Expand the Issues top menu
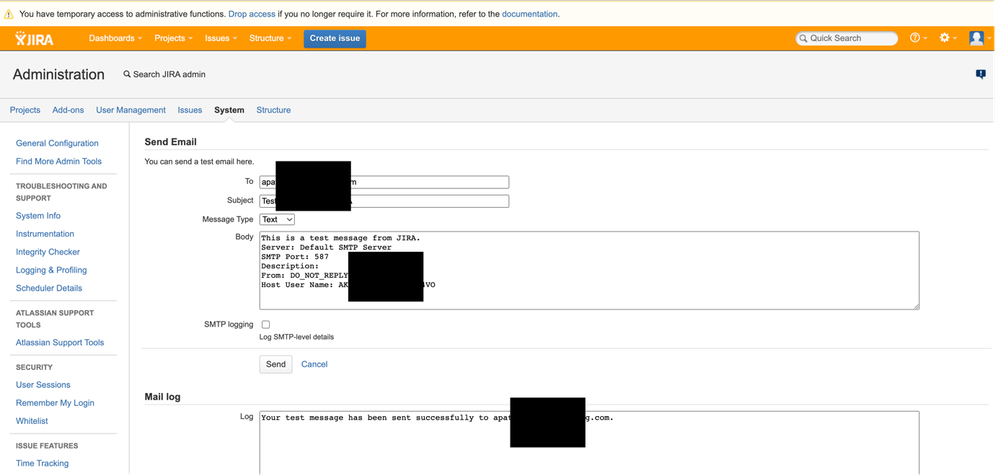This screenshot has width=998, height=476. pyautogui.click(x=220, y=38)
